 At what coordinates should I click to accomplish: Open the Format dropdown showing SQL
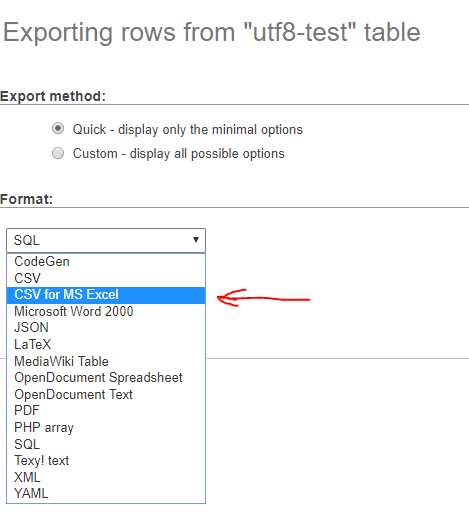[106, 240]
